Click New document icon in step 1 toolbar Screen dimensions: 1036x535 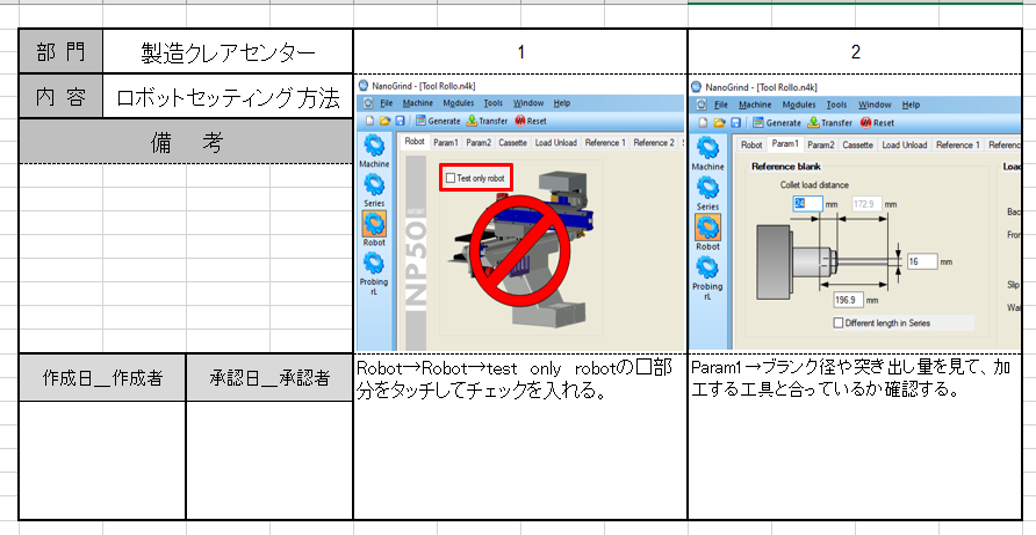coord(370,122)
